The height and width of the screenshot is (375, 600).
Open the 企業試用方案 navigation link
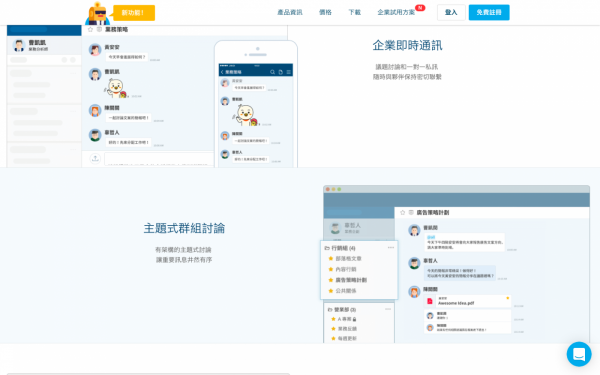coord(396,12)
